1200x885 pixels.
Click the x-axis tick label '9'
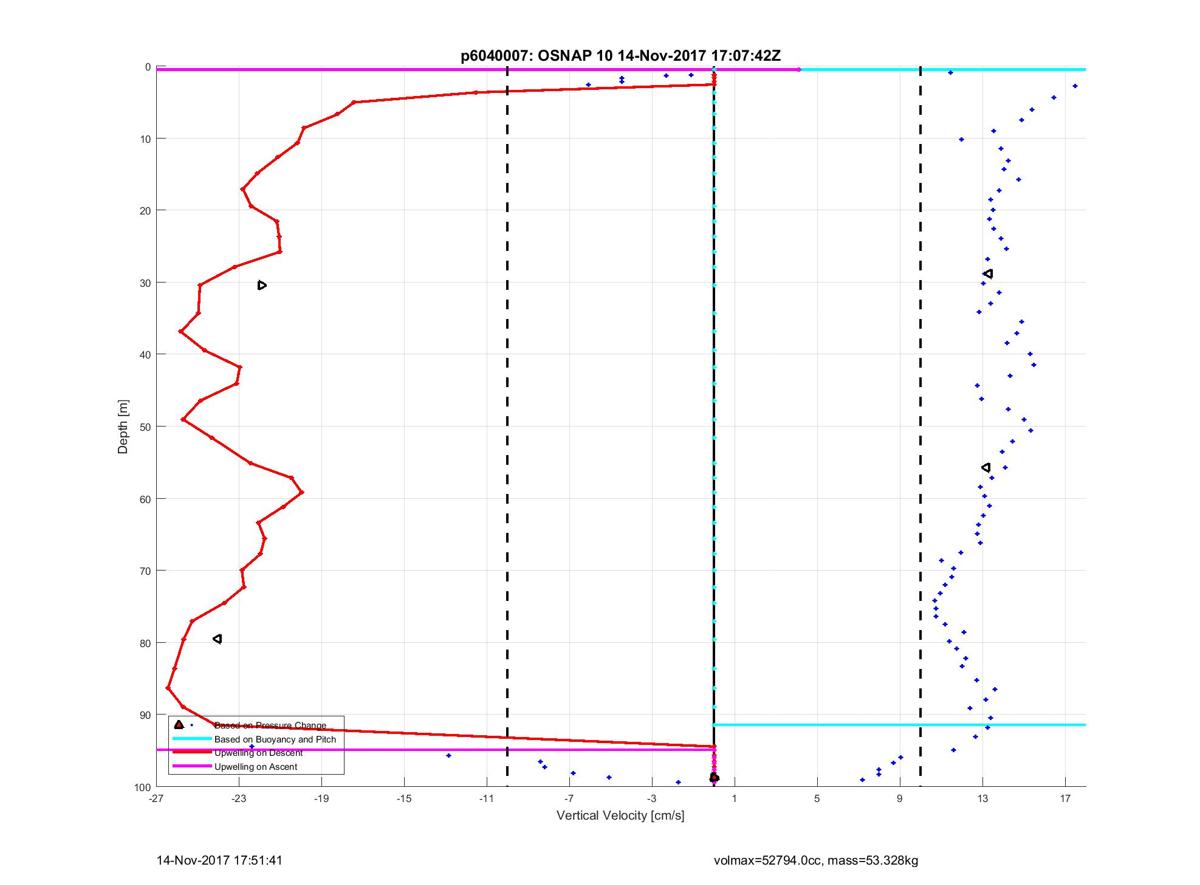click(900, 799)
